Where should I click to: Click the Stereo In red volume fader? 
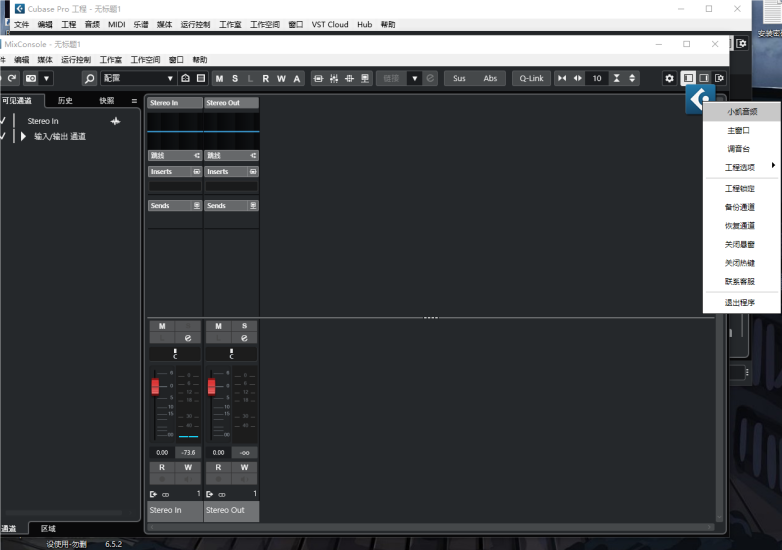155,386
